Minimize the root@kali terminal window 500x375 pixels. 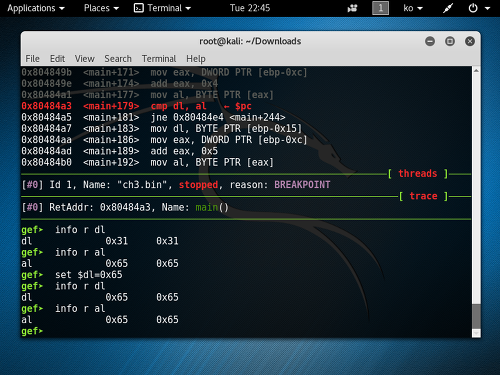430,41
